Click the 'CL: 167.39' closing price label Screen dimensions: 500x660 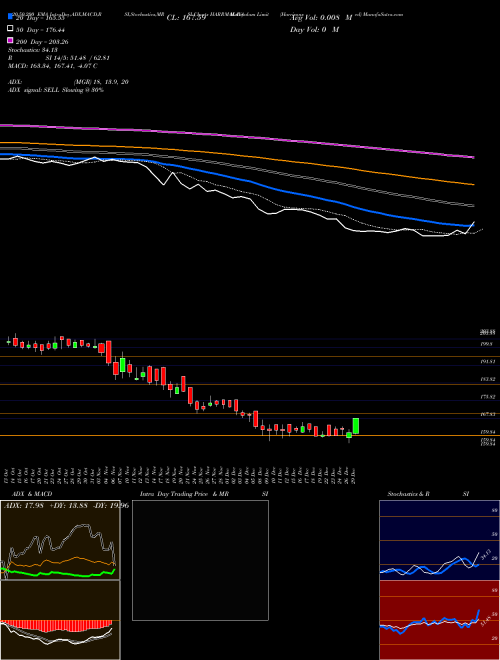pyautogui.click(x=186, y=18)
